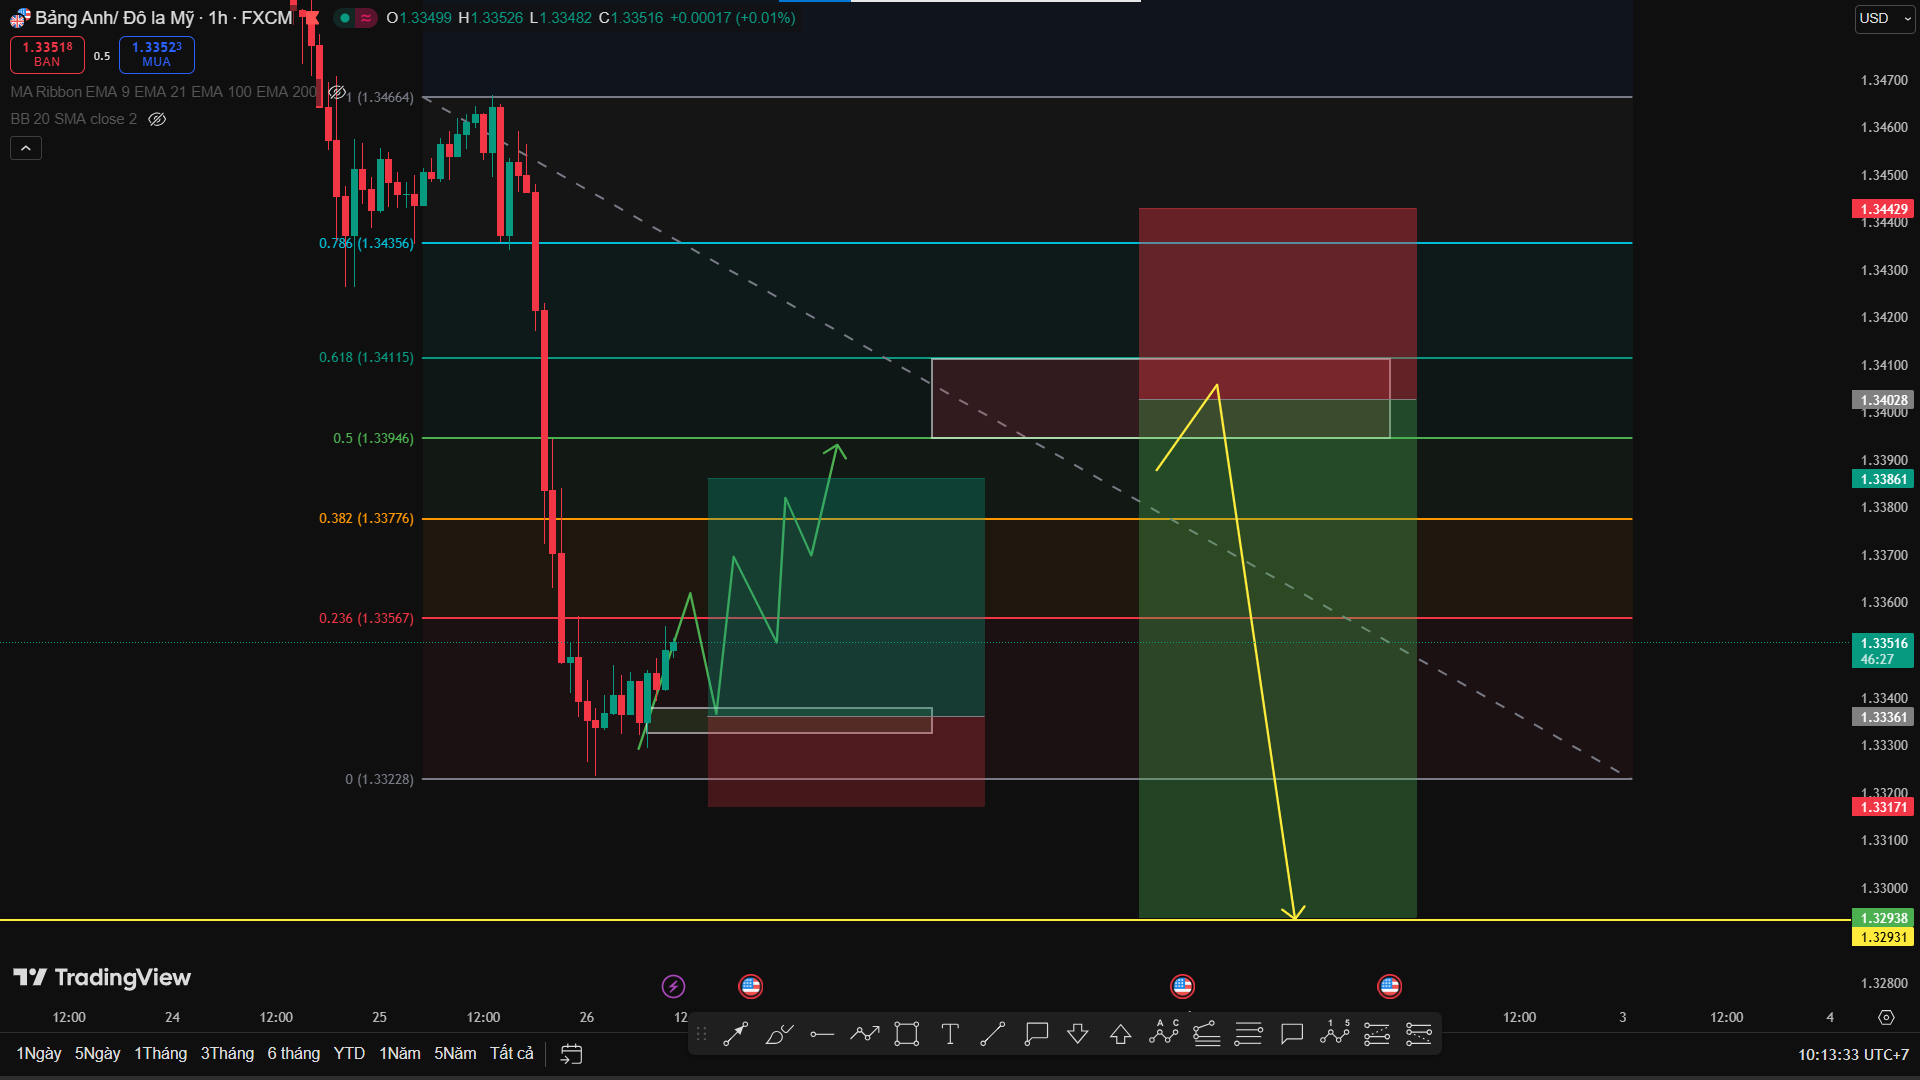Open the date range calendar selector
The image size is (1920, 1080).
[x=571, y=1053]
